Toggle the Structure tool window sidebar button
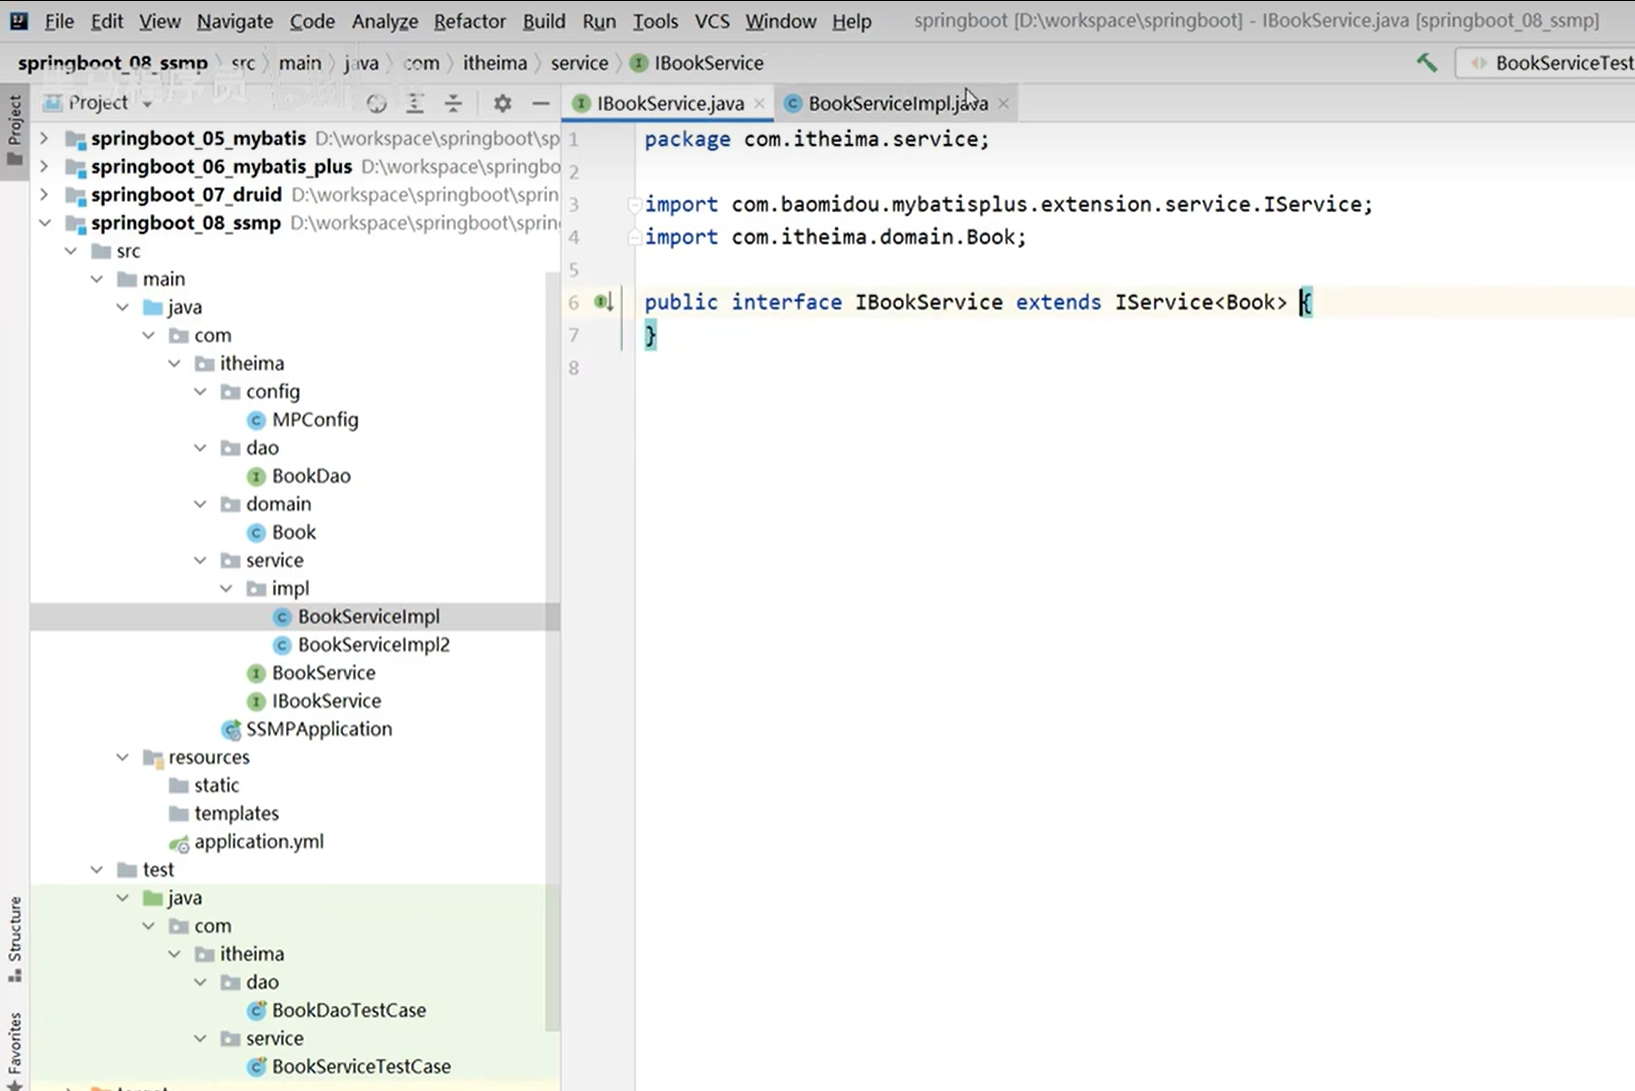The height and width of the screenshot is (1091, 1635). (x=15, y=939)
